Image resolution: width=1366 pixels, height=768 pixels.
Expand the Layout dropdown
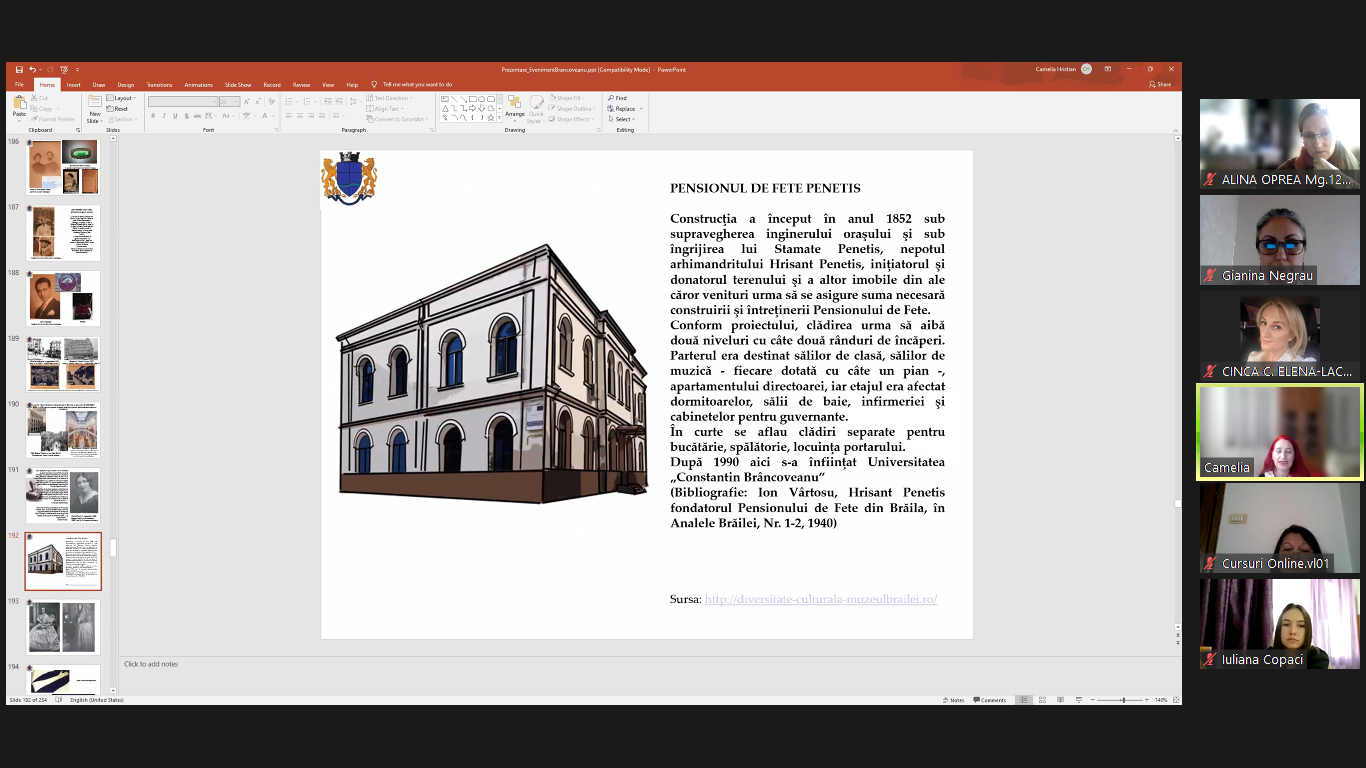(x=122, y=98)
